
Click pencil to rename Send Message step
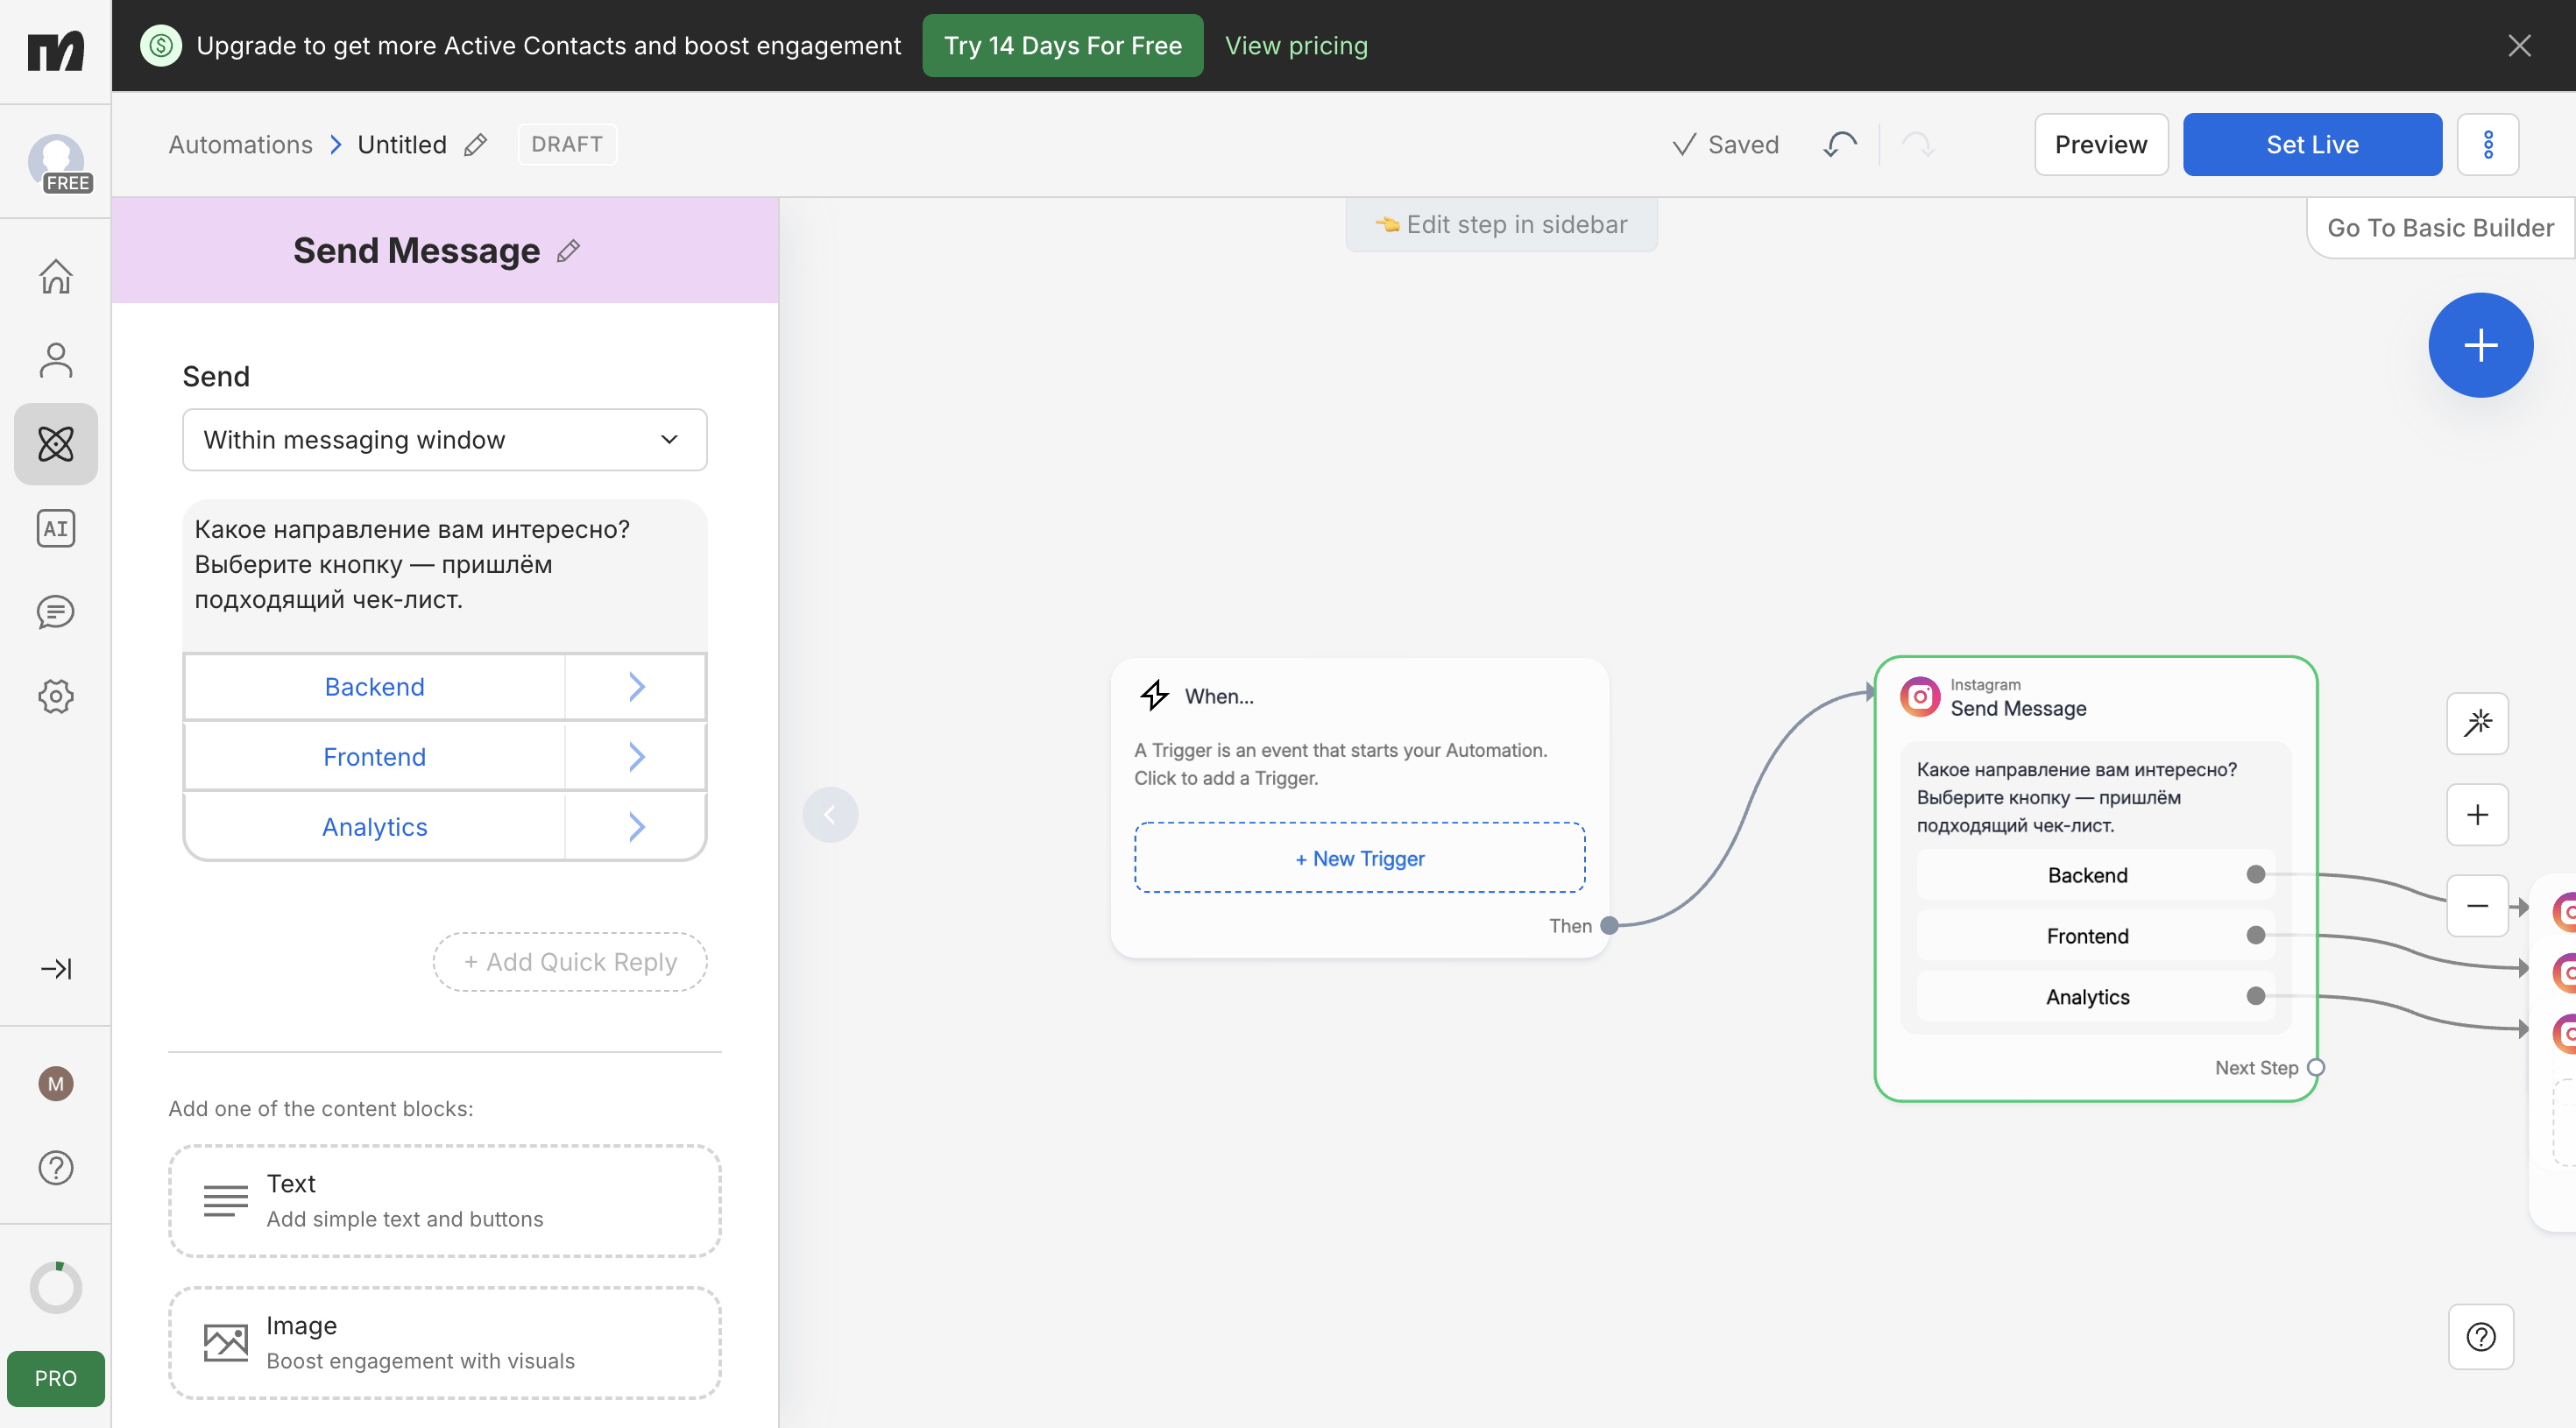pos(568,251)
